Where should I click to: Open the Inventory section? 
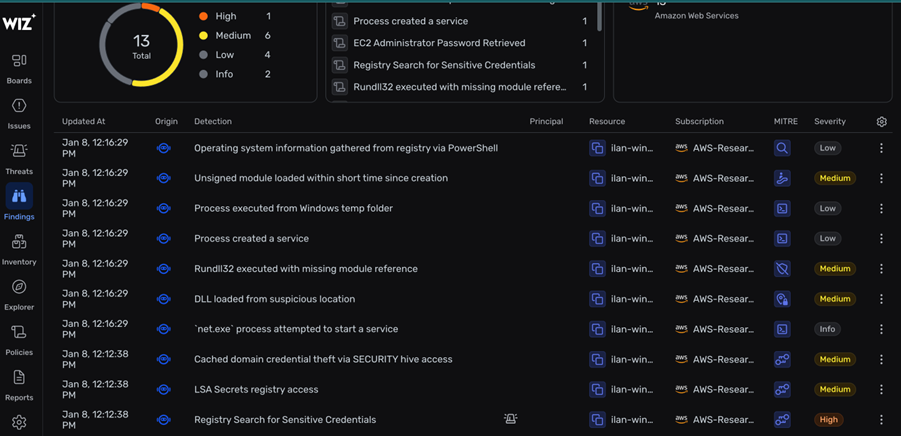pos(19,249)
